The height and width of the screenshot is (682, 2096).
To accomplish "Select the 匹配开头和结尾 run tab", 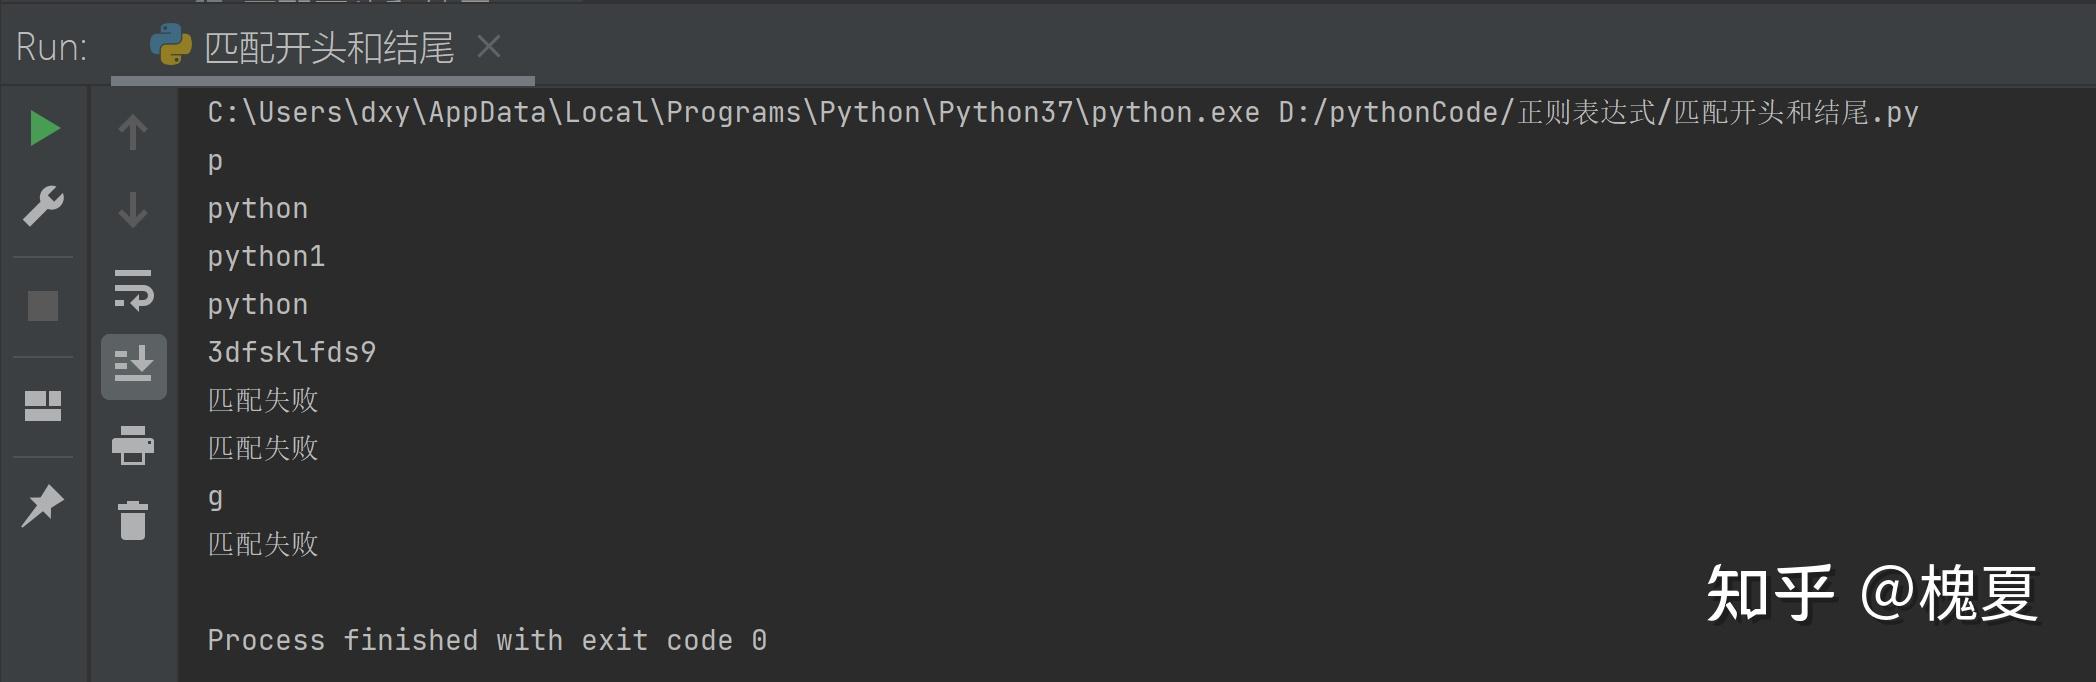I will [328, 48].
